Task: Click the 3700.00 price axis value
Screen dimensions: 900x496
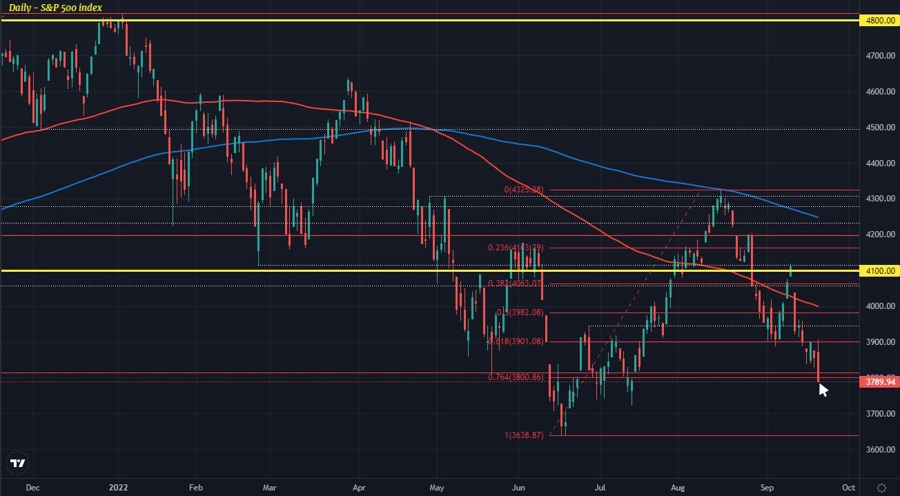Action: tap(882, 413)
